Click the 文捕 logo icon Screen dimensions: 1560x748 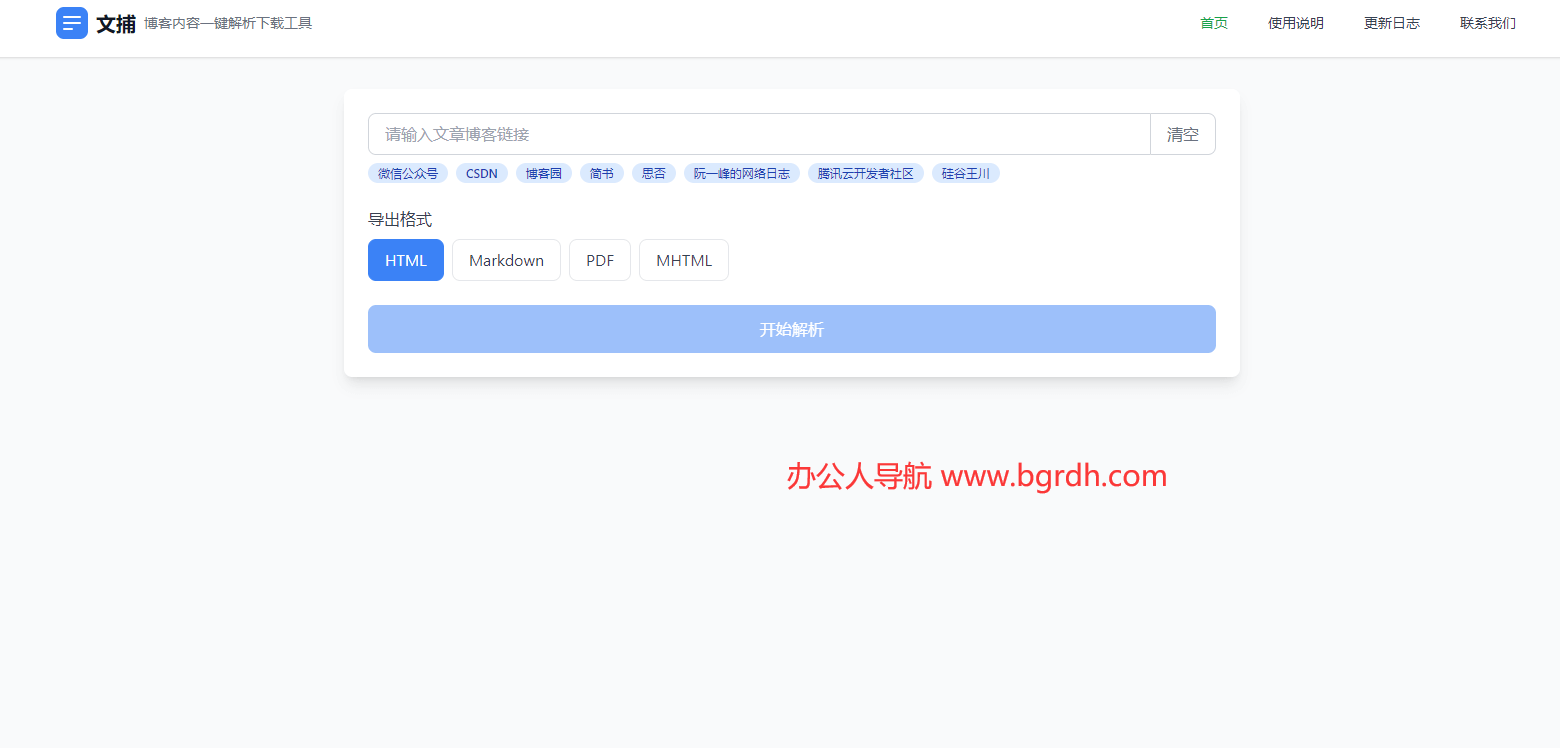pyautogui.click(x=71, y=22)
